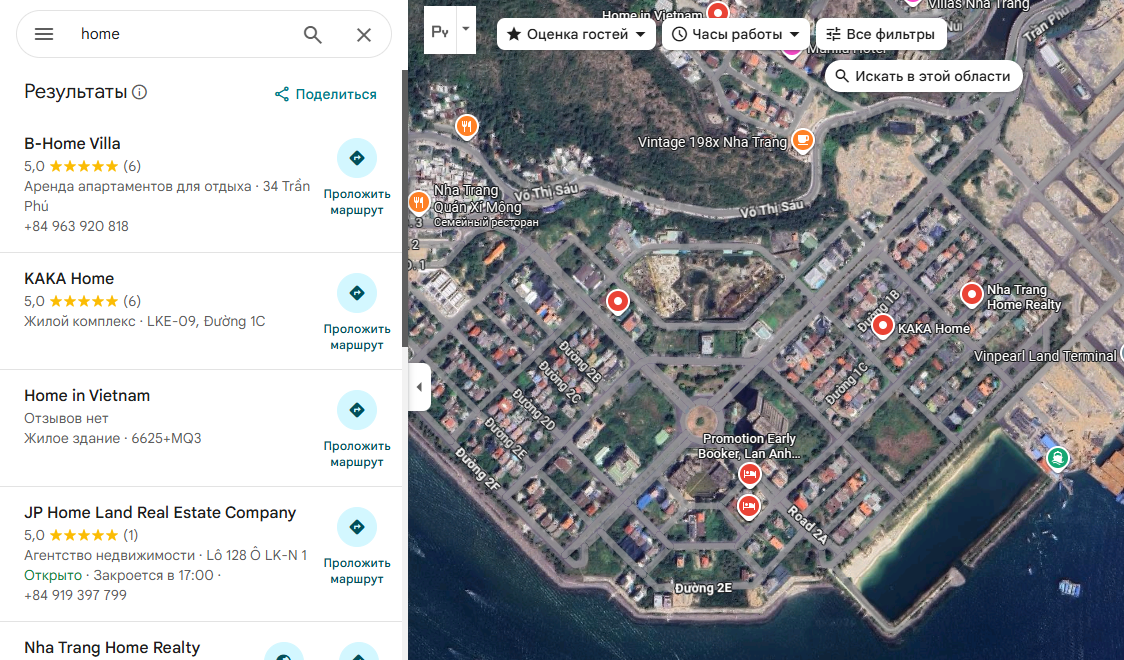Click the orange restaurant pin above Võ Thị Sáu
Image resolution: width=1124 pixels, height=660 pixels.
pos(467,127)
